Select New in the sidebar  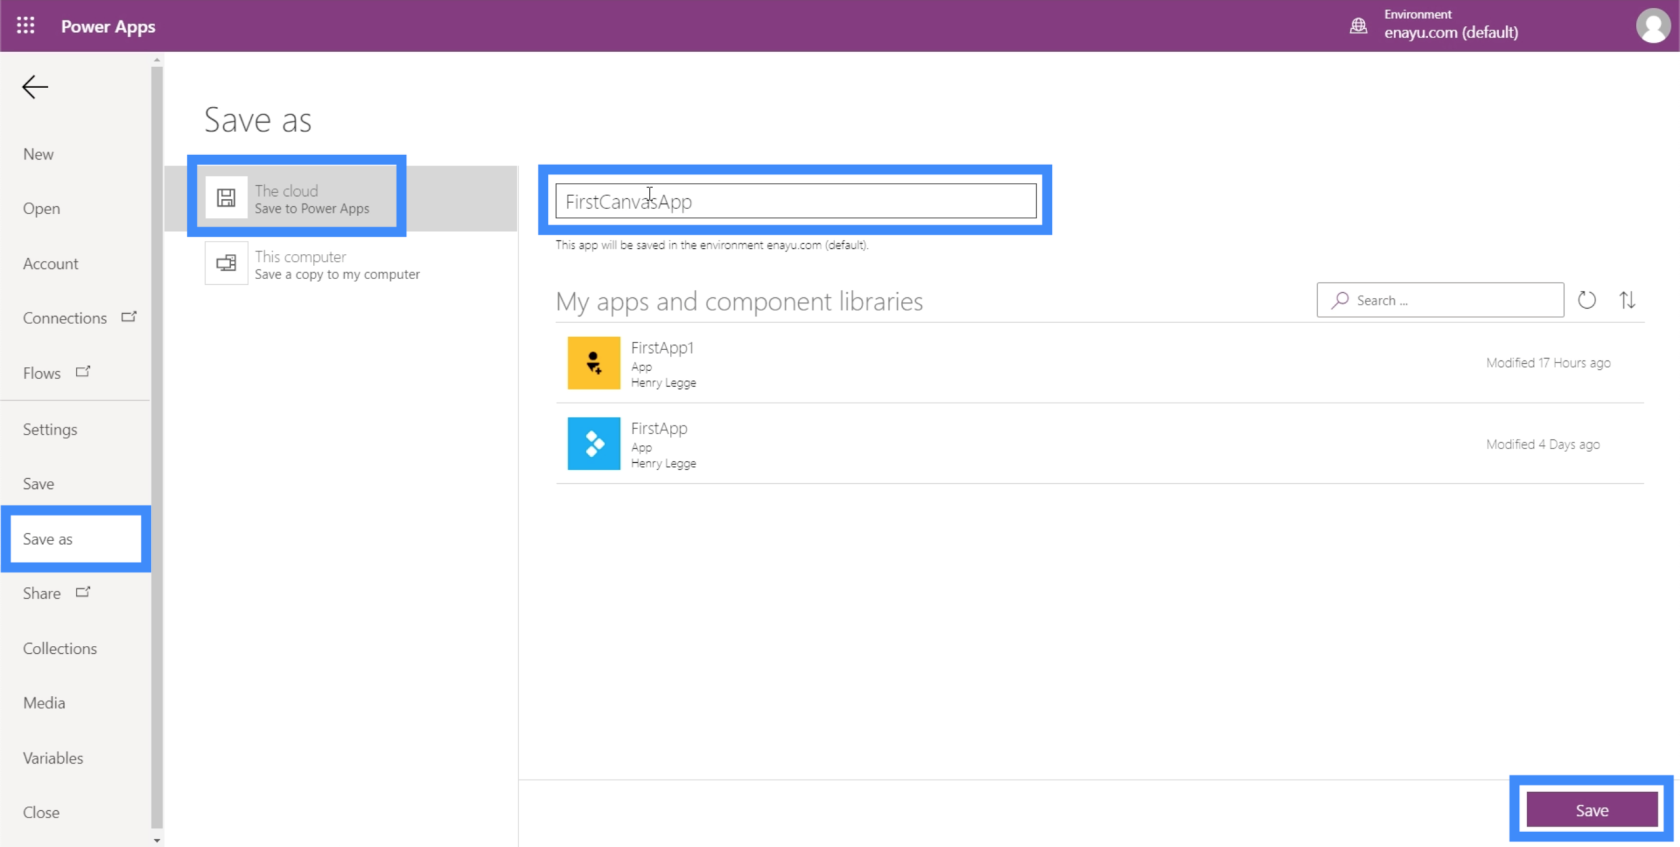(x=39, y=154)
